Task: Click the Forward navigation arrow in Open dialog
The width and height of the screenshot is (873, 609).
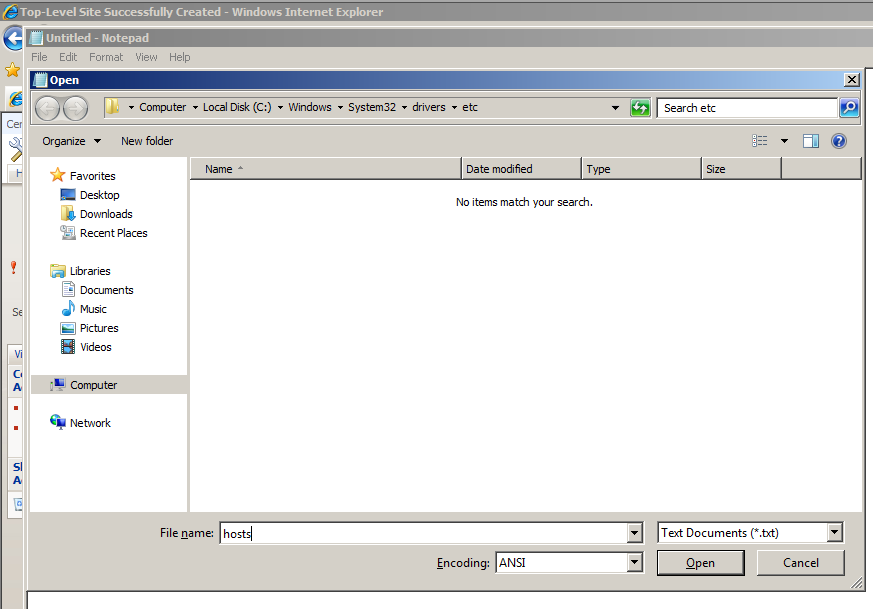Action: pyautogui.click(x=75, y=108)
